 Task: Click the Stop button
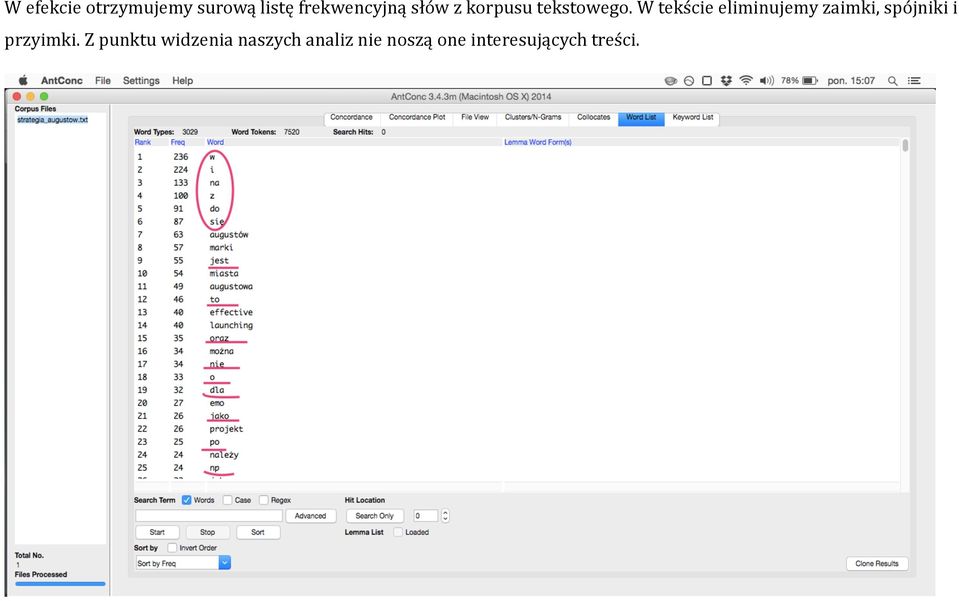point(207,533)
